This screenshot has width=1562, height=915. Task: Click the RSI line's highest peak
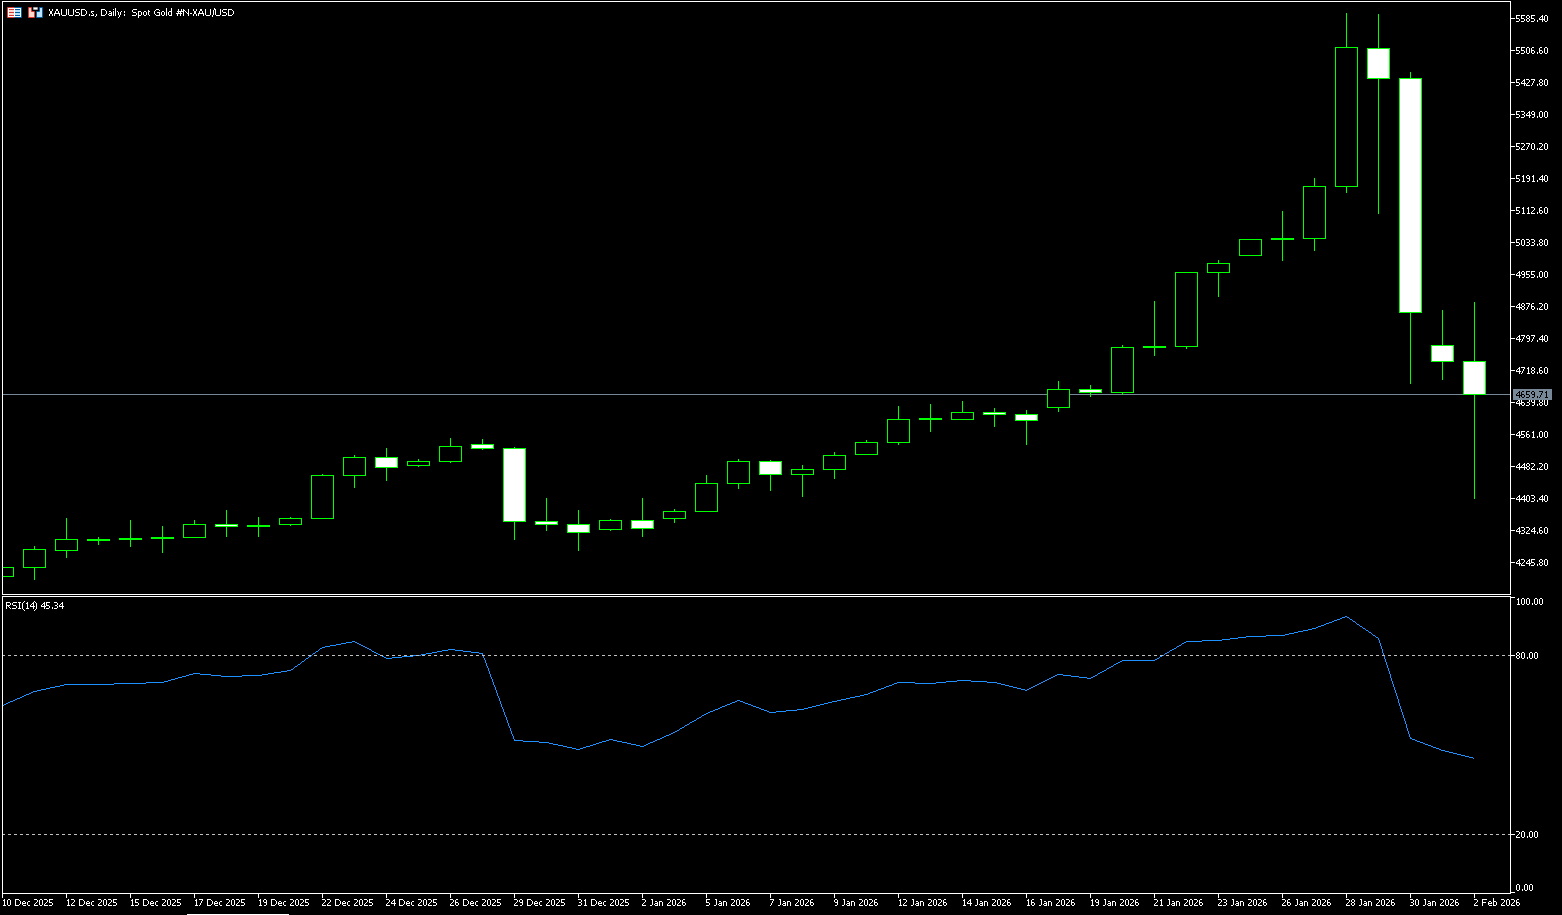coord(1346,617)
